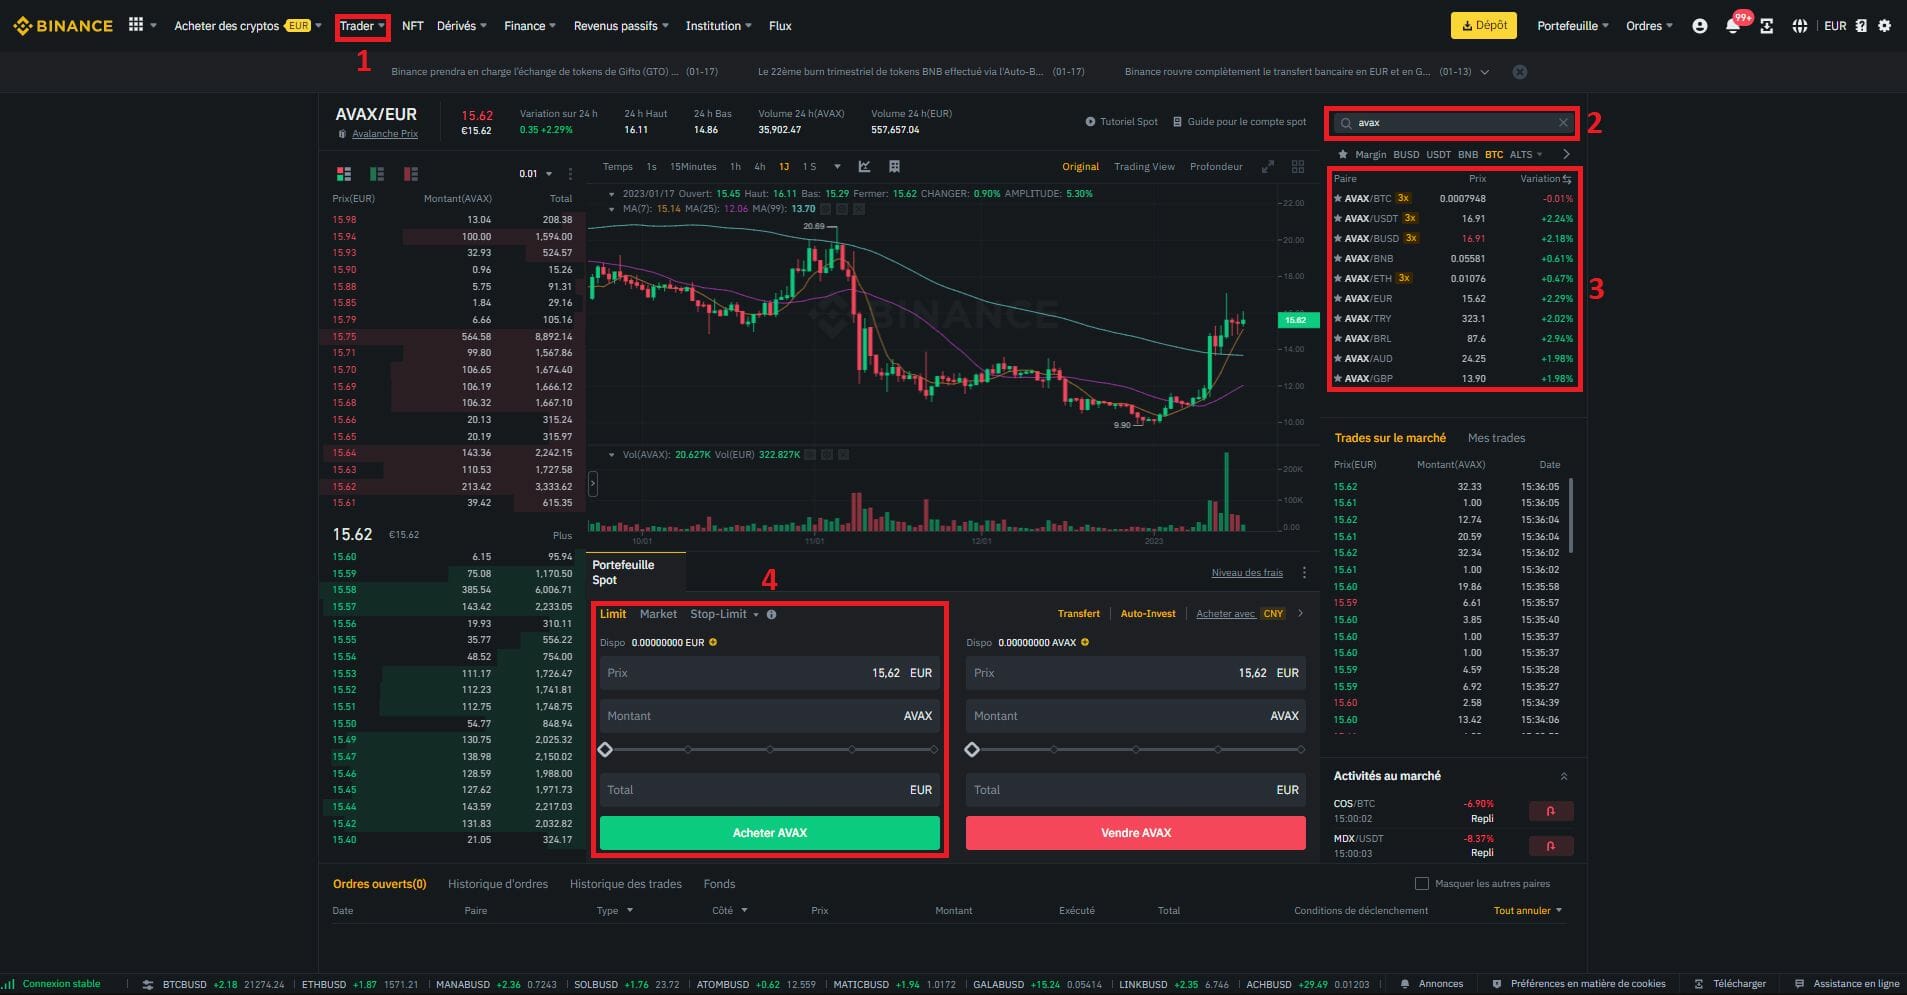Show only sell orders in order book

(410, 174)
